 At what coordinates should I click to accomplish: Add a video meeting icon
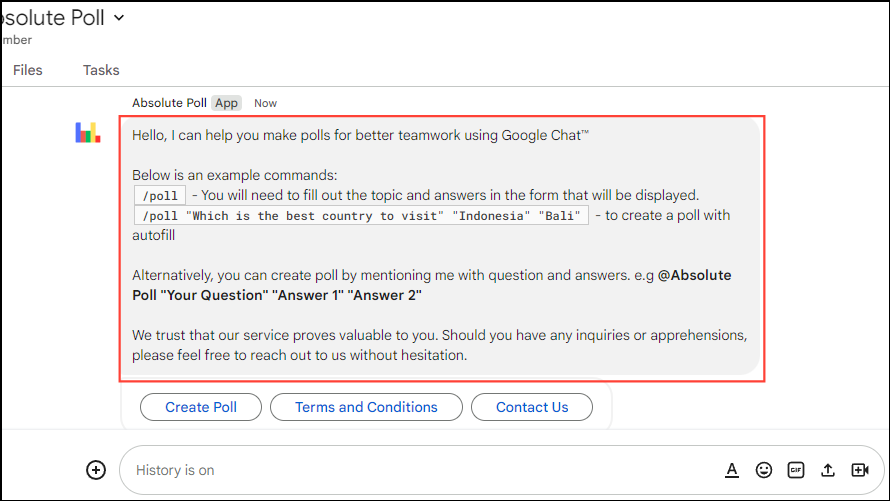click(x=860, y=470)
